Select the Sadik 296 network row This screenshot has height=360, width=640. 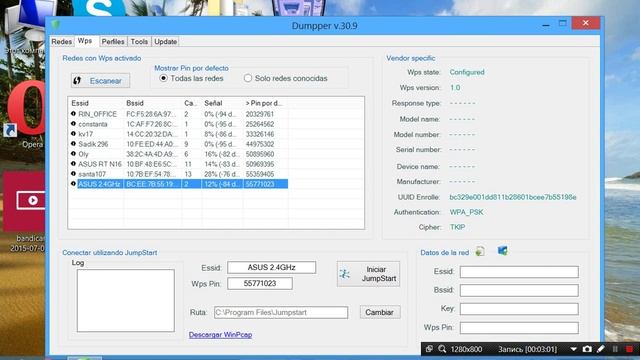[179, 144]
